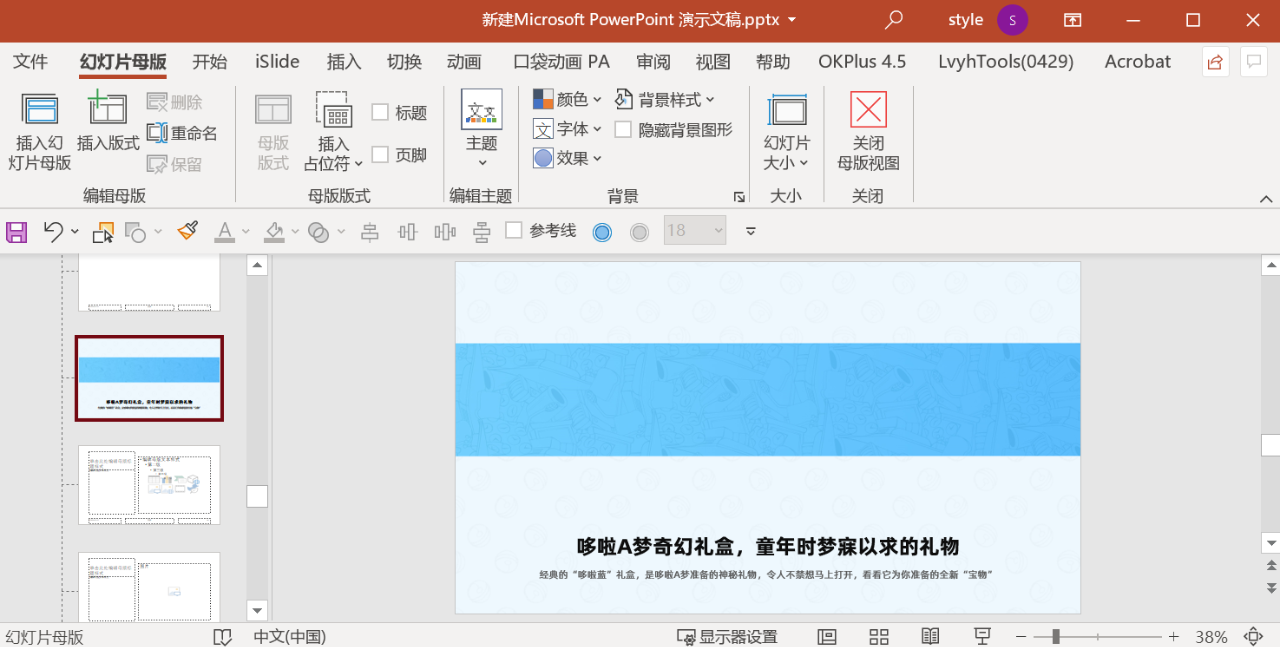The width and height of the screenshot is (1280, 647).
Task: Click the merge shapes icon
Action: [319, 232]
